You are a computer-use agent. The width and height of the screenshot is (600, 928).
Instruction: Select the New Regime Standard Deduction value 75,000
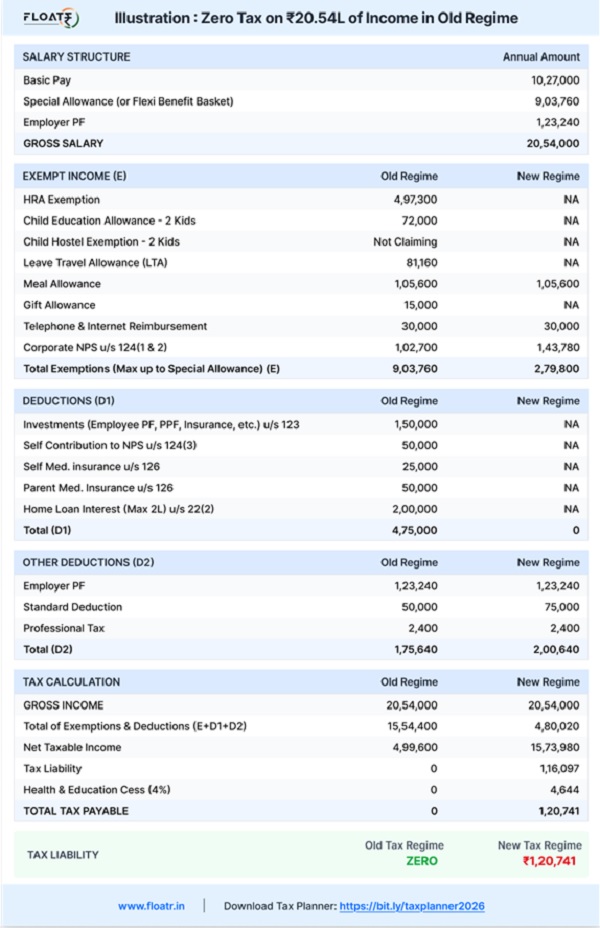pyautogui.click(x=559, y=607)
